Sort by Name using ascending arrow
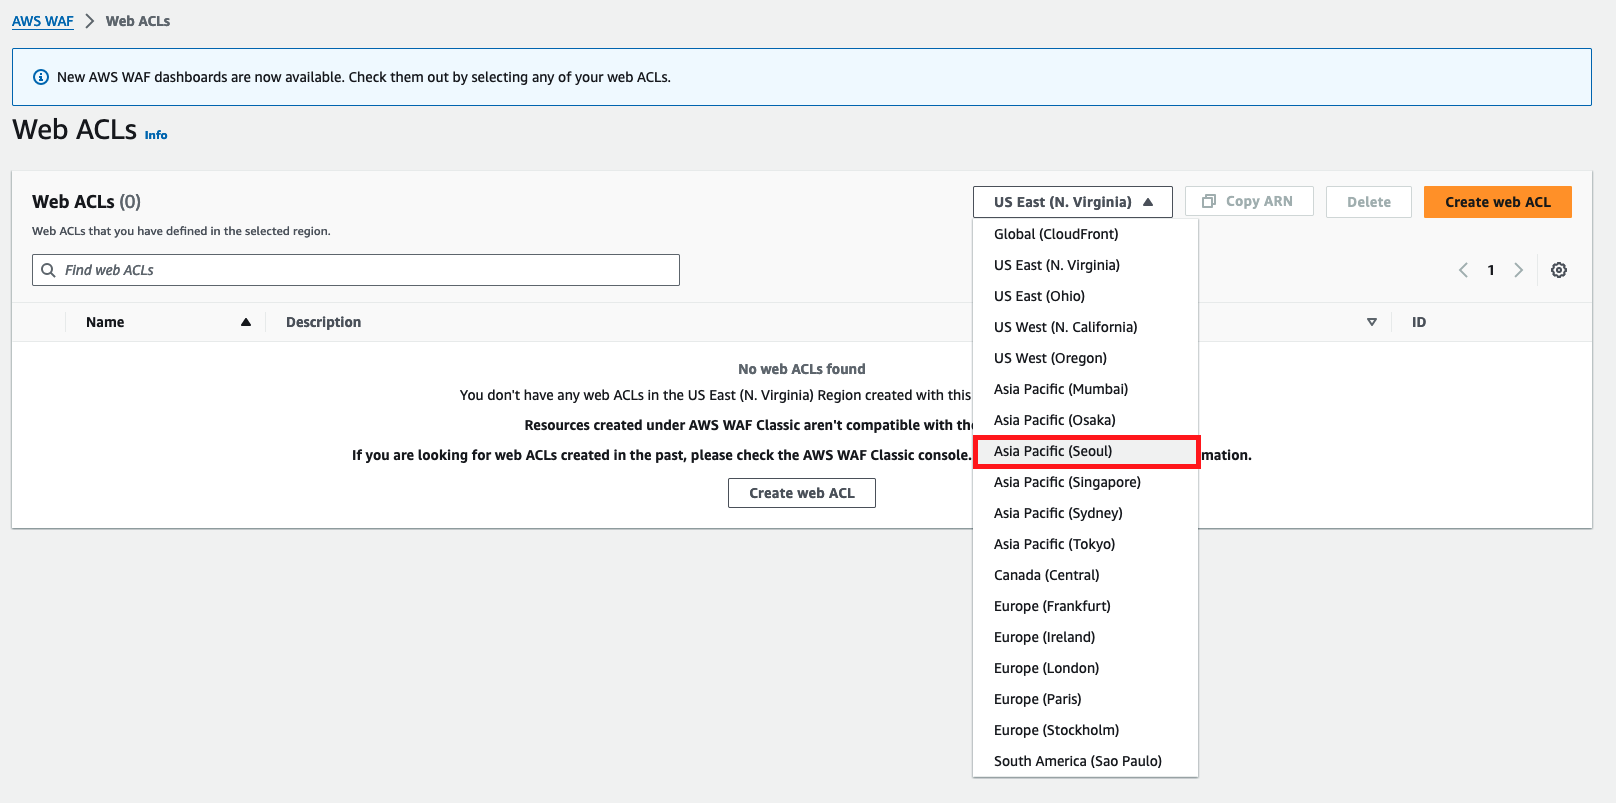Screen dimensions: 1616x803 click(245, 322)
